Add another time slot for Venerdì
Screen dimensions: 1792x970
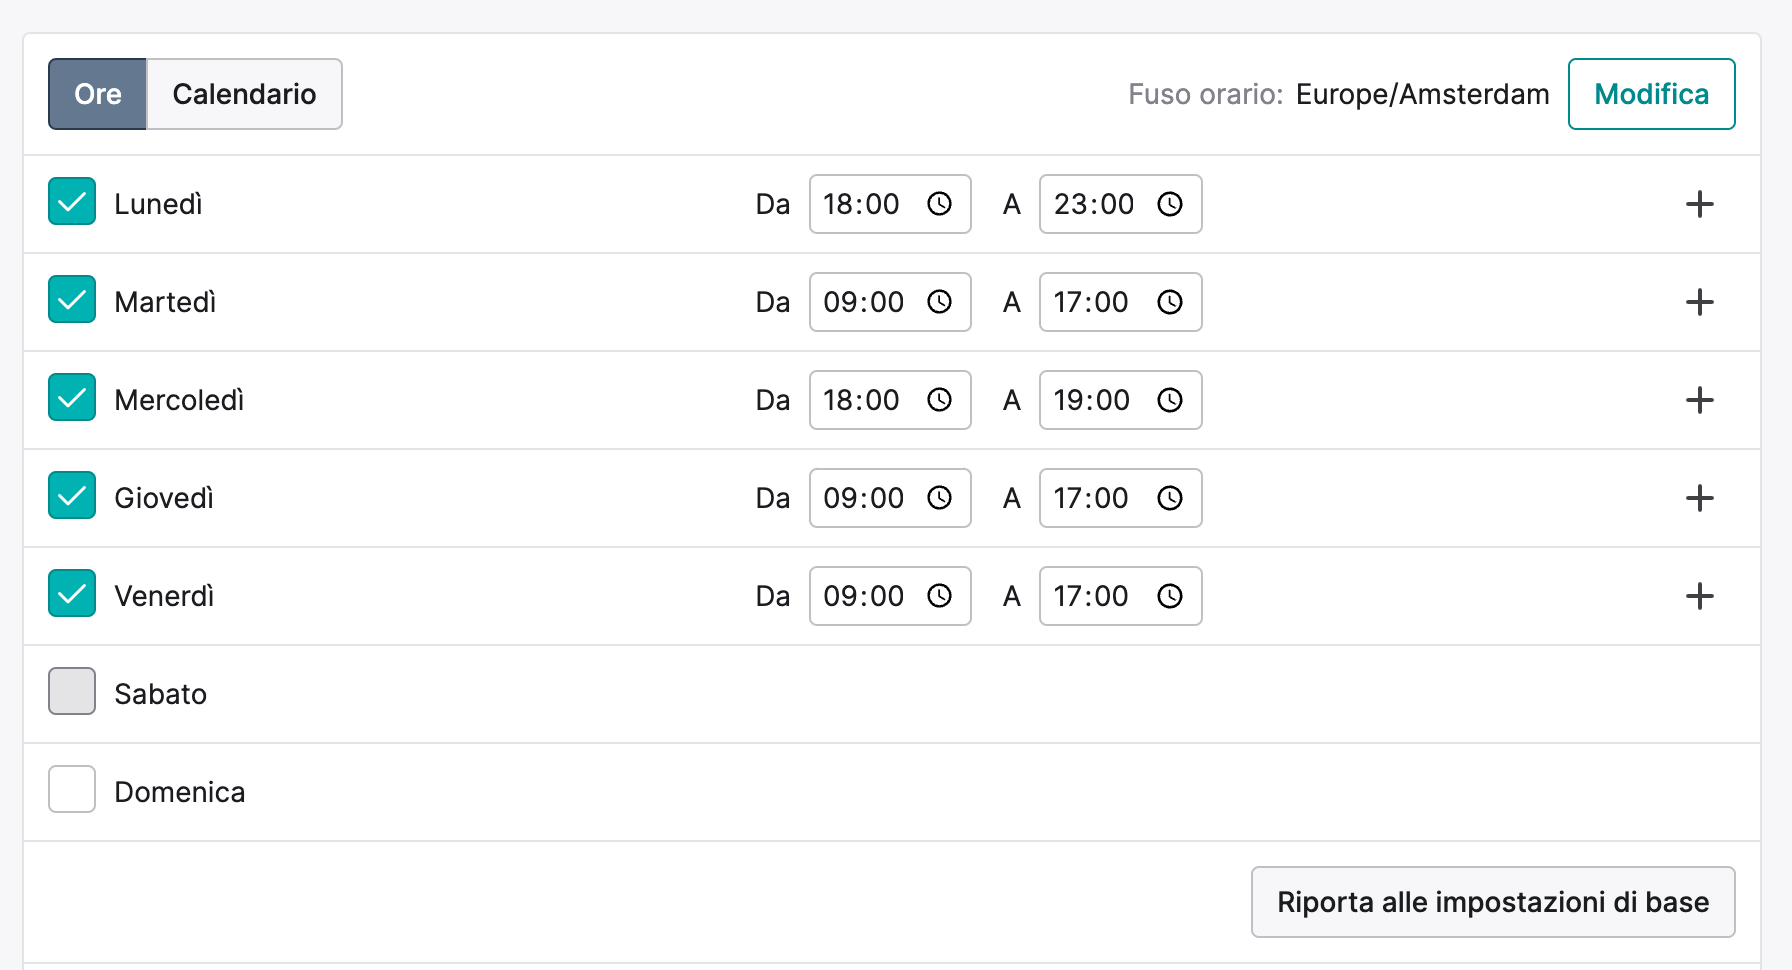[x=1699, y=596]
